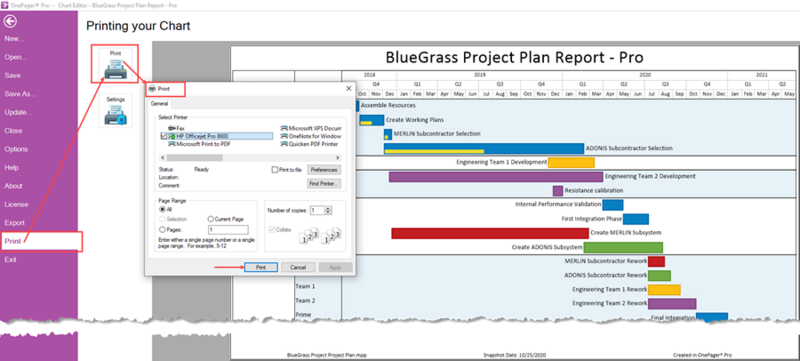
Task: Open Options from the sidebar
Action: pos(16,149)
